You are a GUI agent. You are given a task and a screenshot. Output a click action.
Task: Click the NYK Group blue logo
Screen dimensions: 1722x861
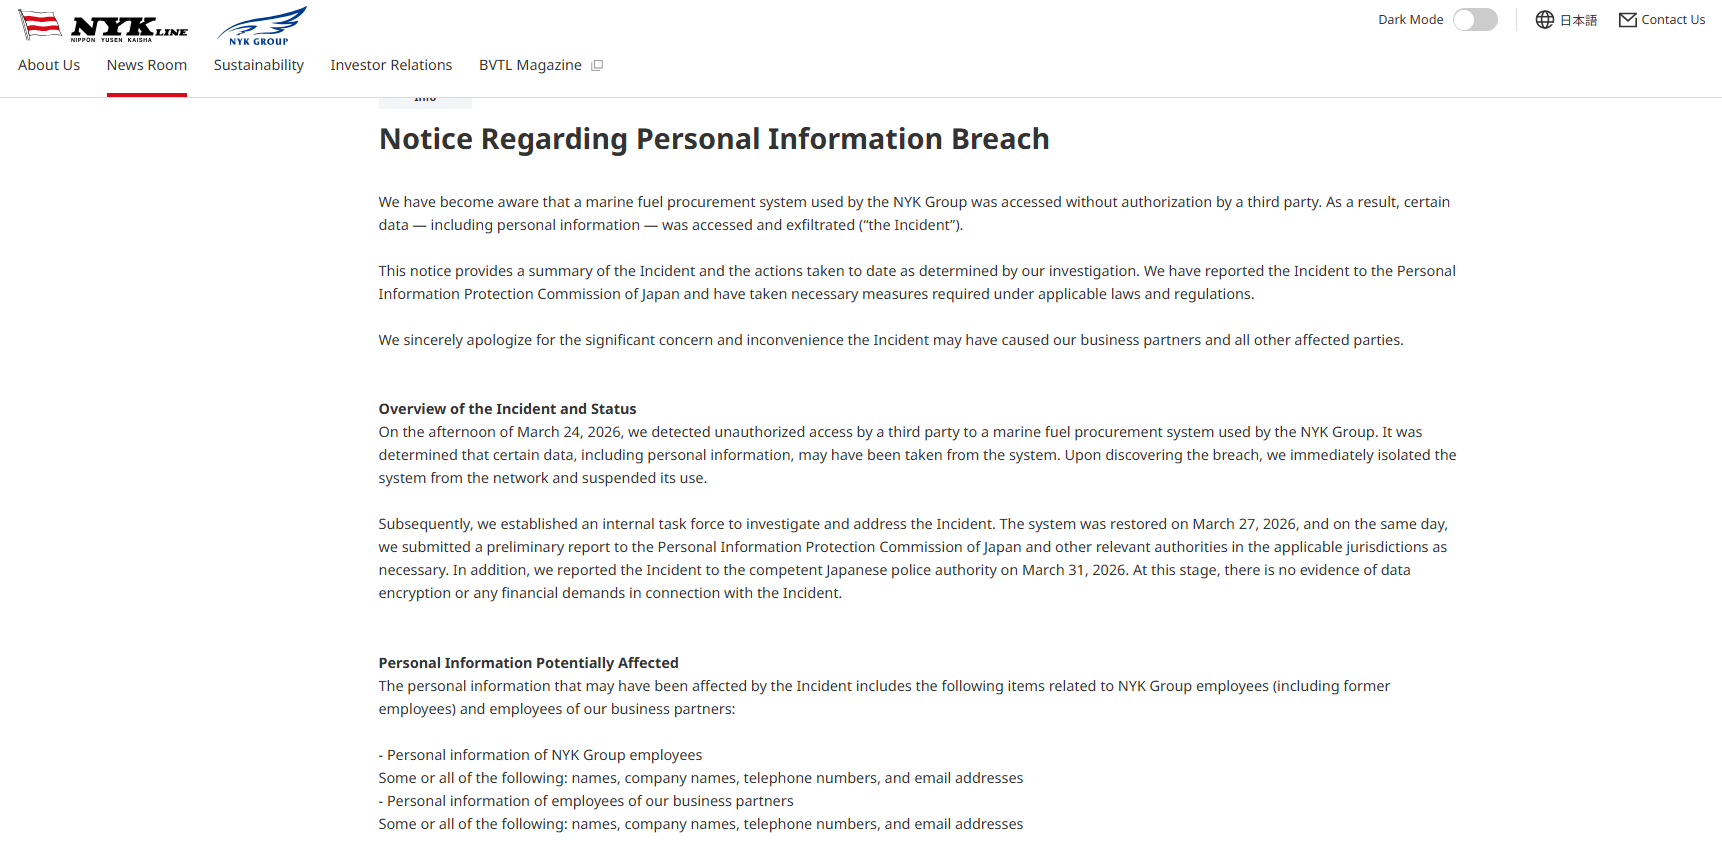261,26
